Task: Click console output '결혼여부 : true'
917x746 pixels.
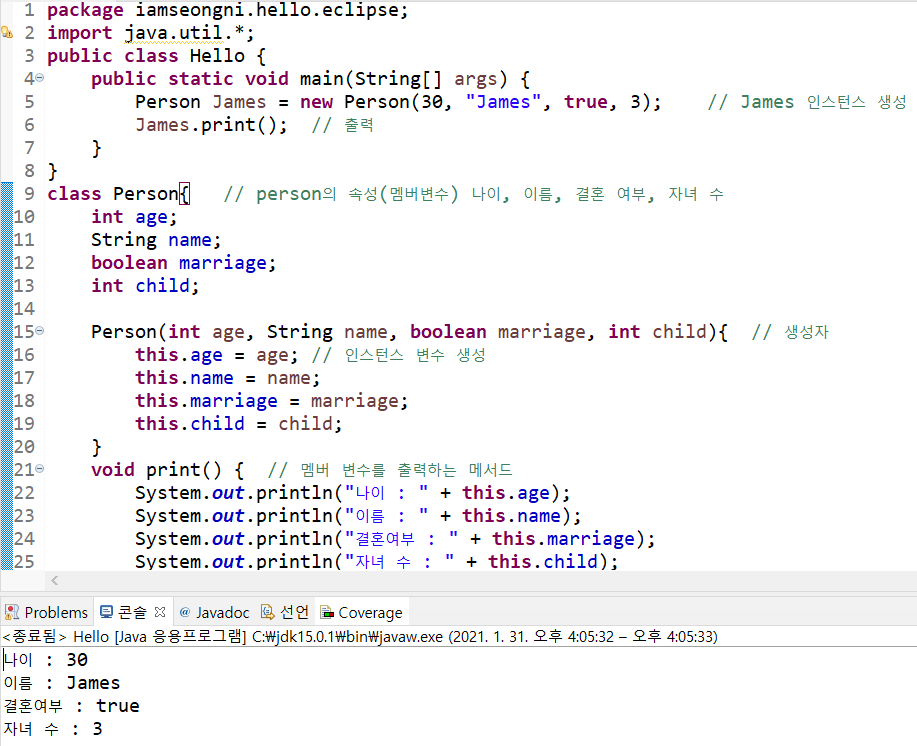Action: pos(71,706)
